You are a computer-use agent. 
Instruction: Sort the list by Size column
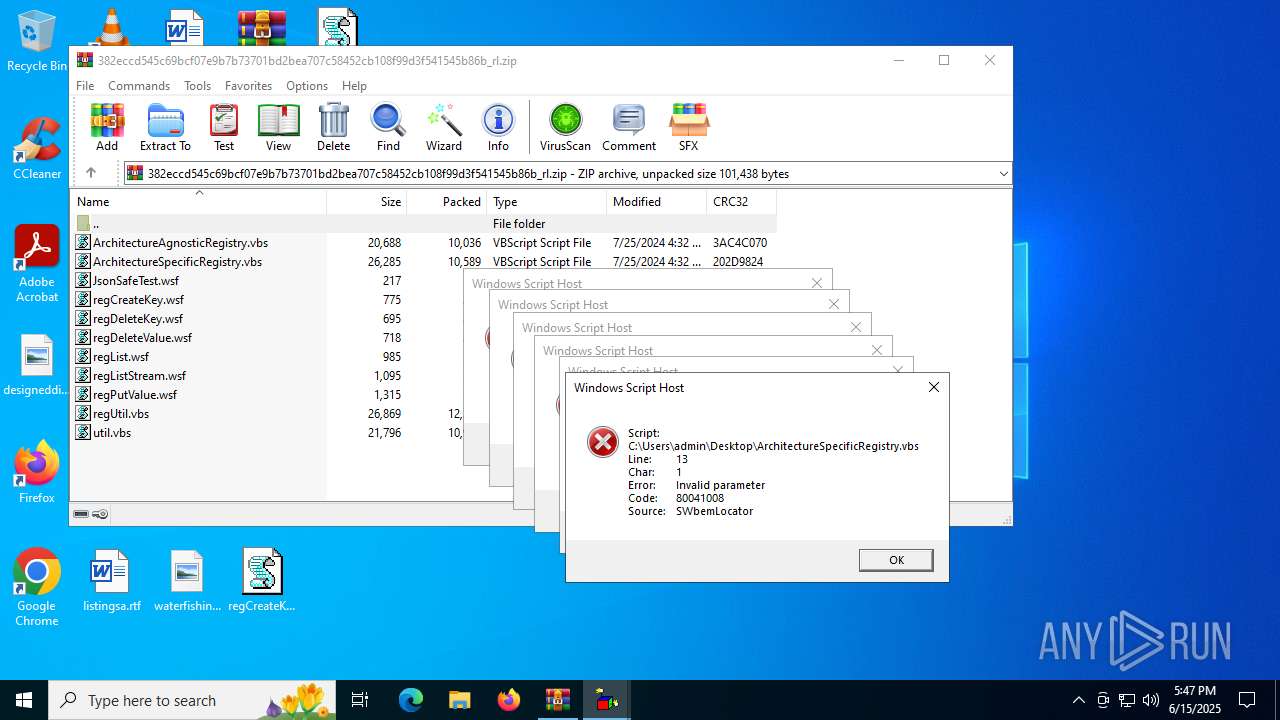[x=366, y=201]
